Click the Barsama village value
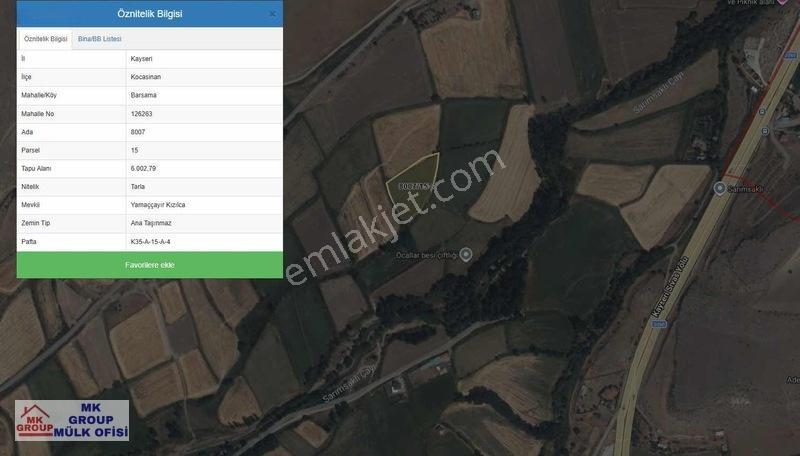 [143, 95]
